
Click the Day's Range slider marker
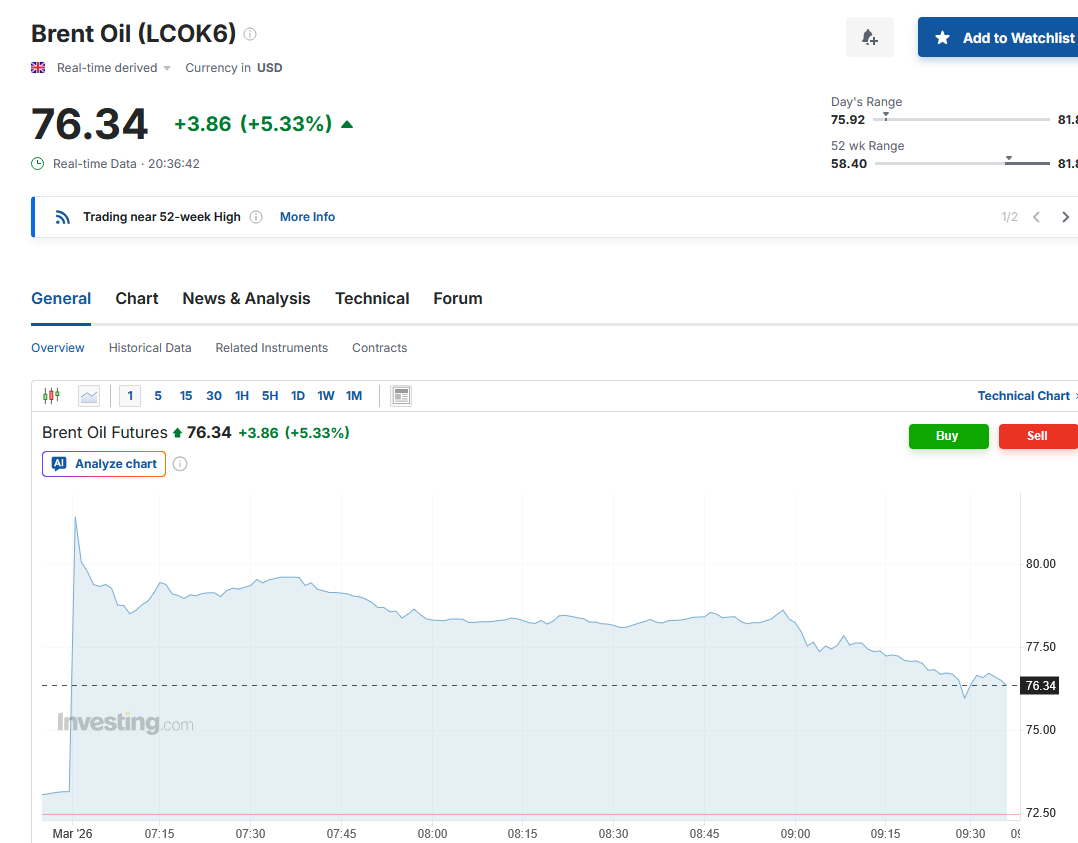886,117
